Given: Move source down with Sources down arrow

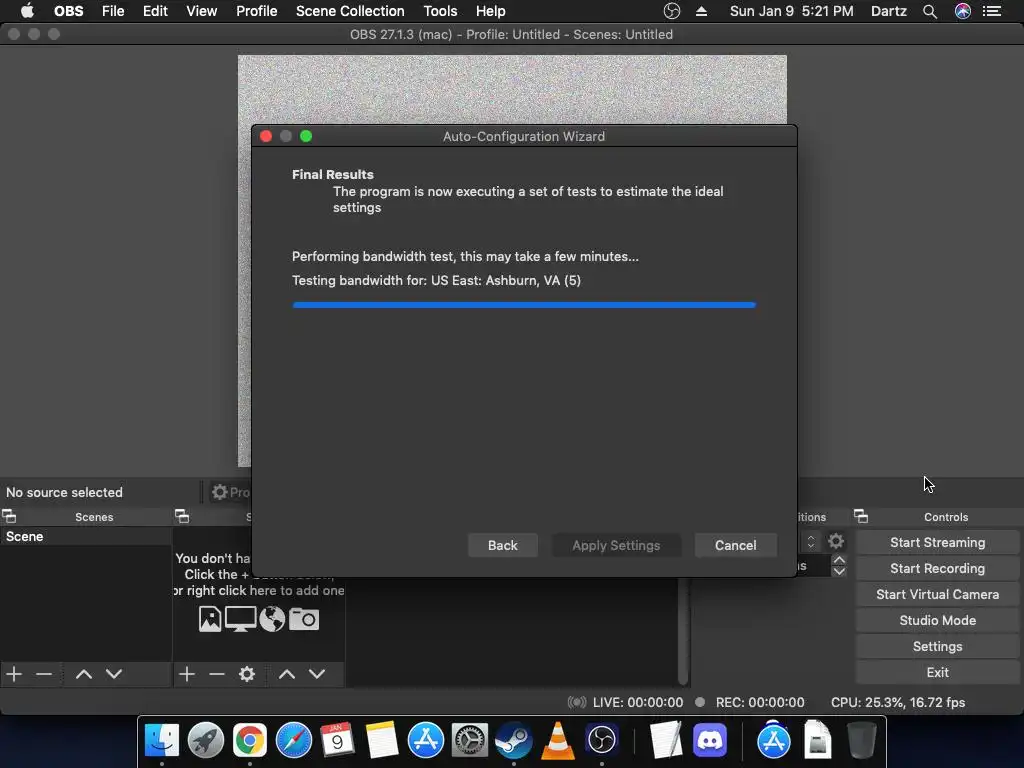Looking at the screenshot, I should click(x=317, y=674).
